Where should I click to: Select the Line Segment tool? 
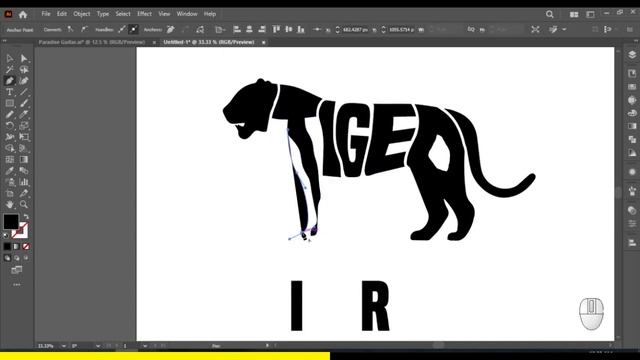pos(24,92)
